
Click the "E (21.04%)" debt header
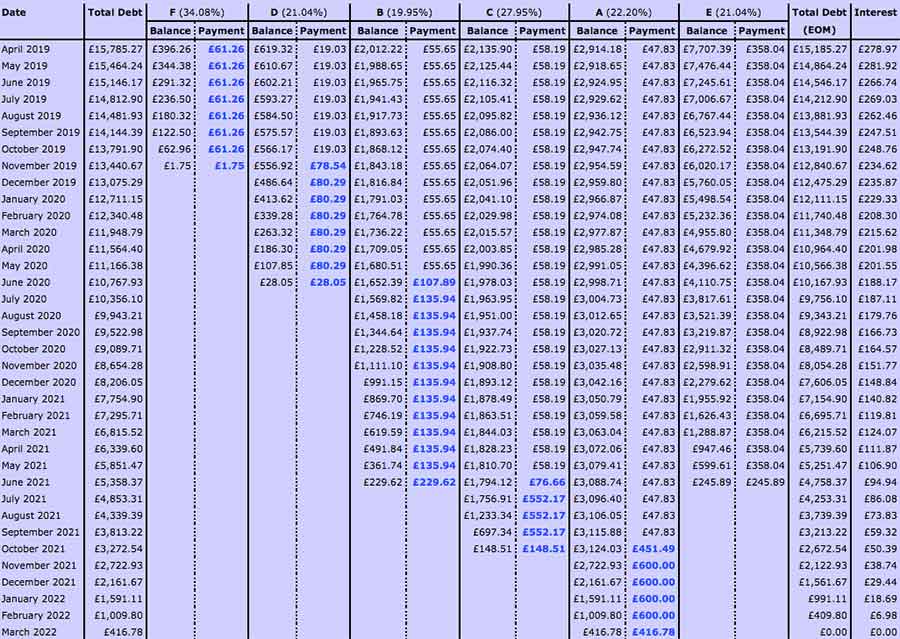click(x=733, y=12)
